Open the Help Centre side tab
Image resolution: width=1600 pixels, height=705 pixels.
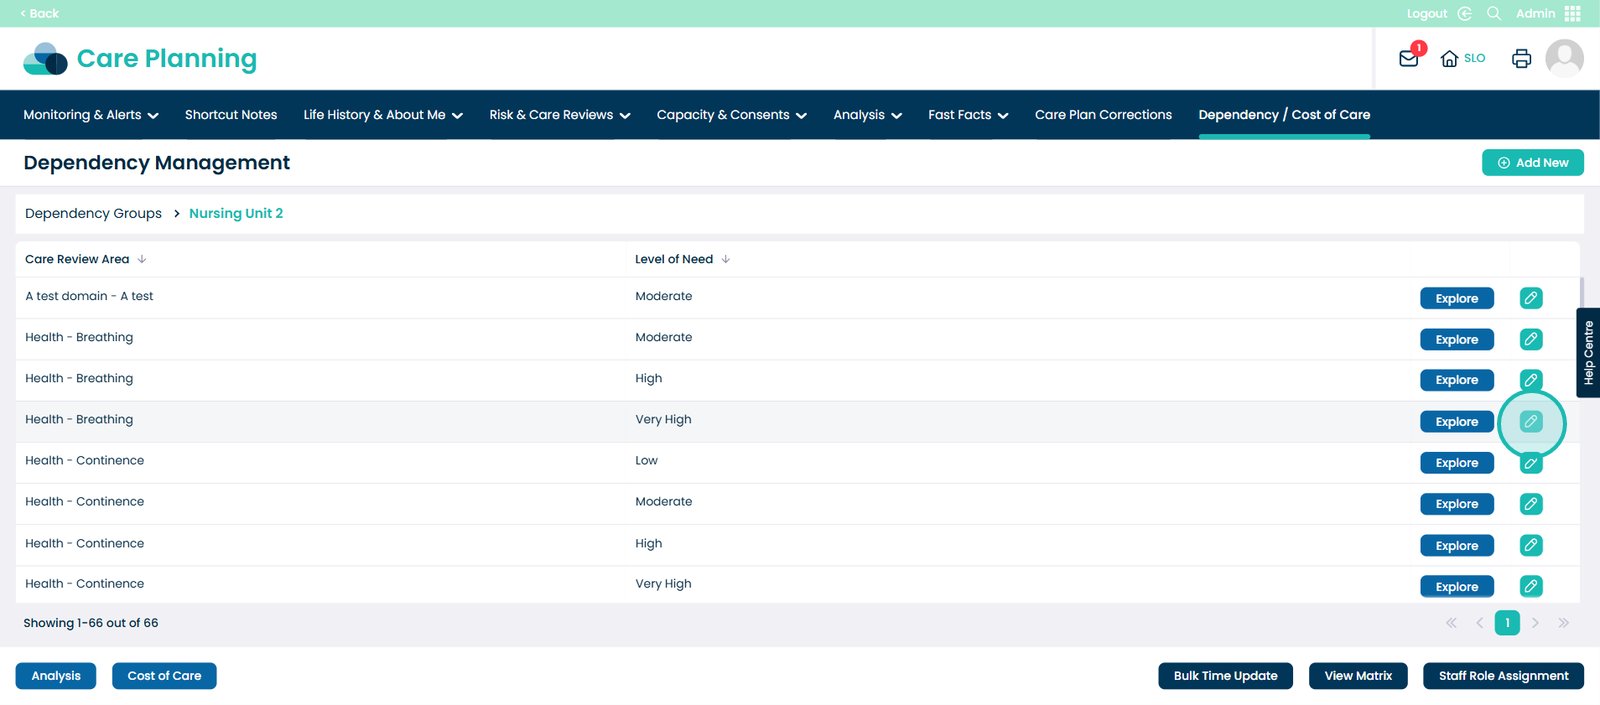click(1588, 353)
